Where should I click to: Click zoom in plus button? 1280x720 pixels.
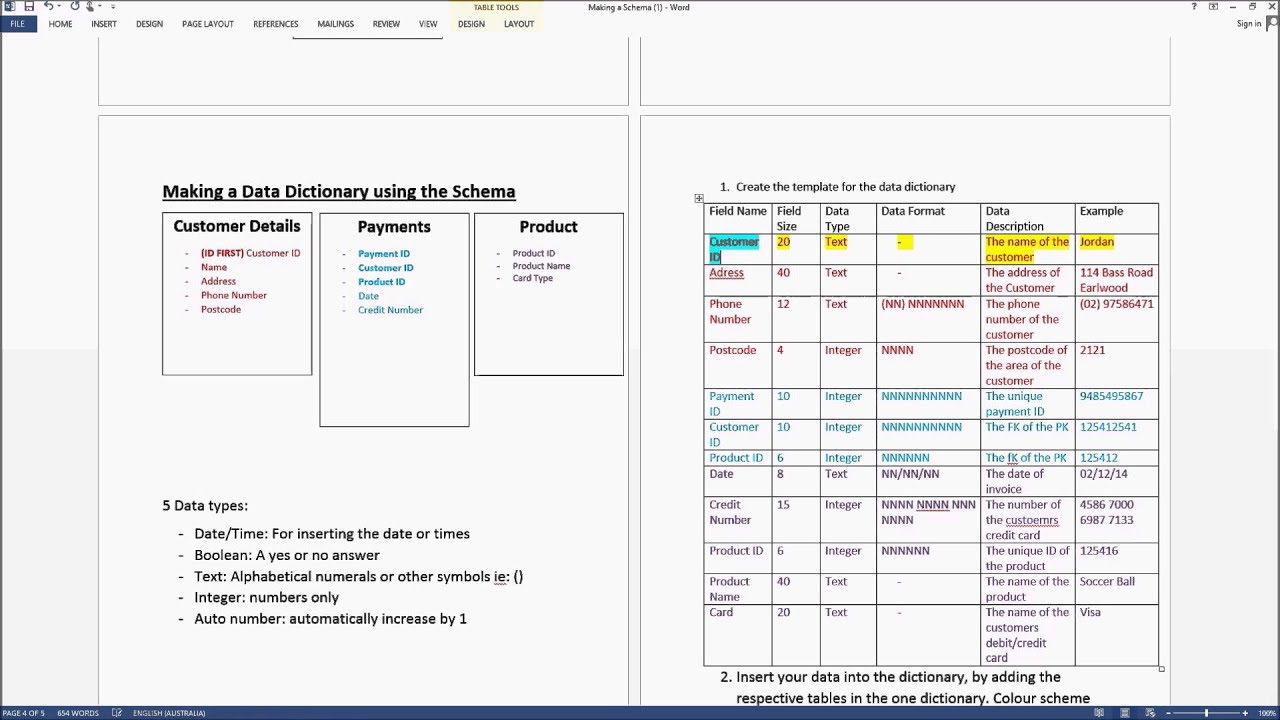(1245, 713)
